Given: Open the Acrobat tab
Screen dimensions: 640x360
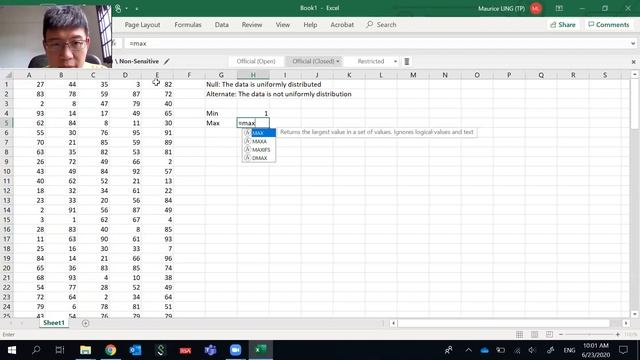Looking at the screenshot, I should coord(342,24).
